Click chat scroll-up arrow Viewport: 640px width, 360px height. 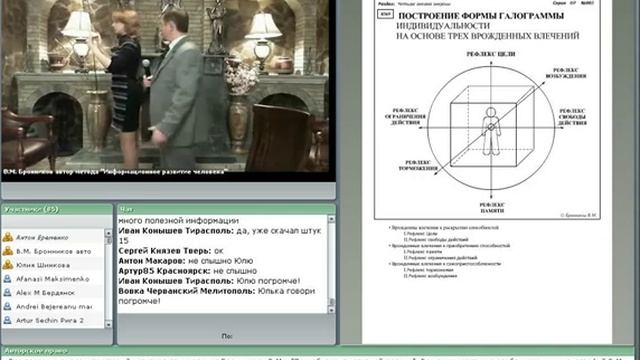point(331,219)
